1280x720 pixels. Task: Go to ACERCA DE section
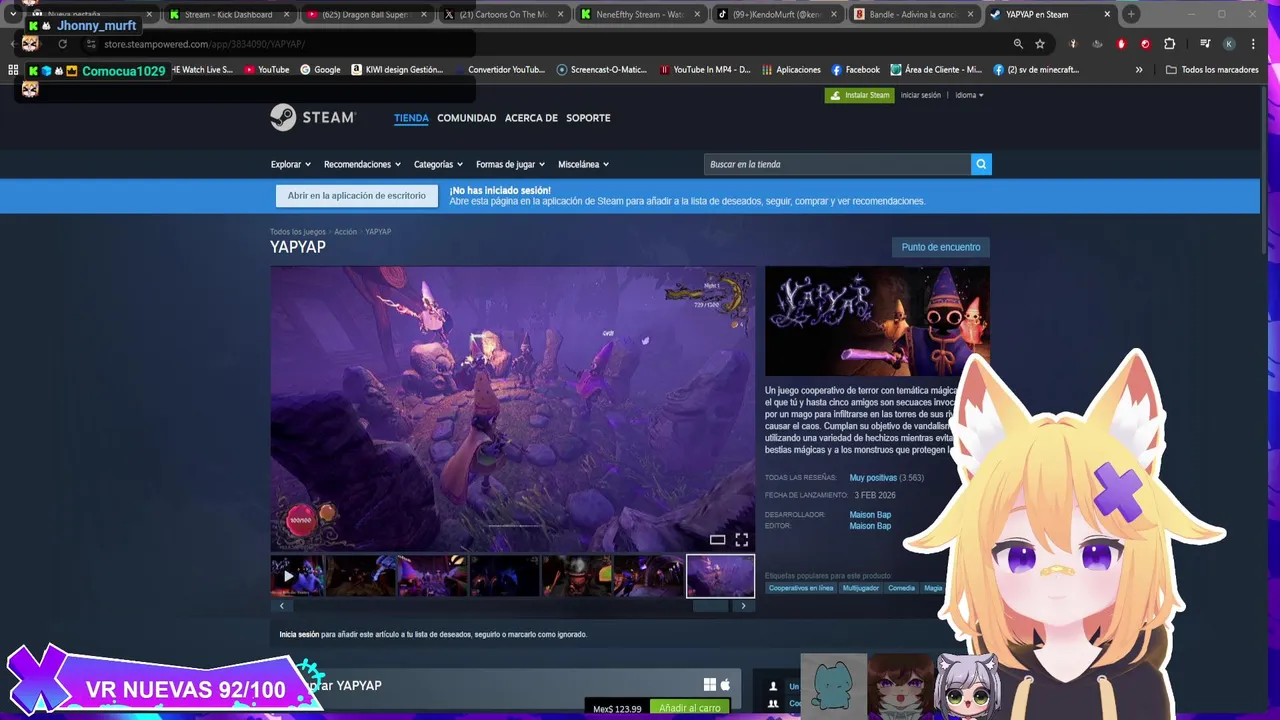click(x=531, y=118)
